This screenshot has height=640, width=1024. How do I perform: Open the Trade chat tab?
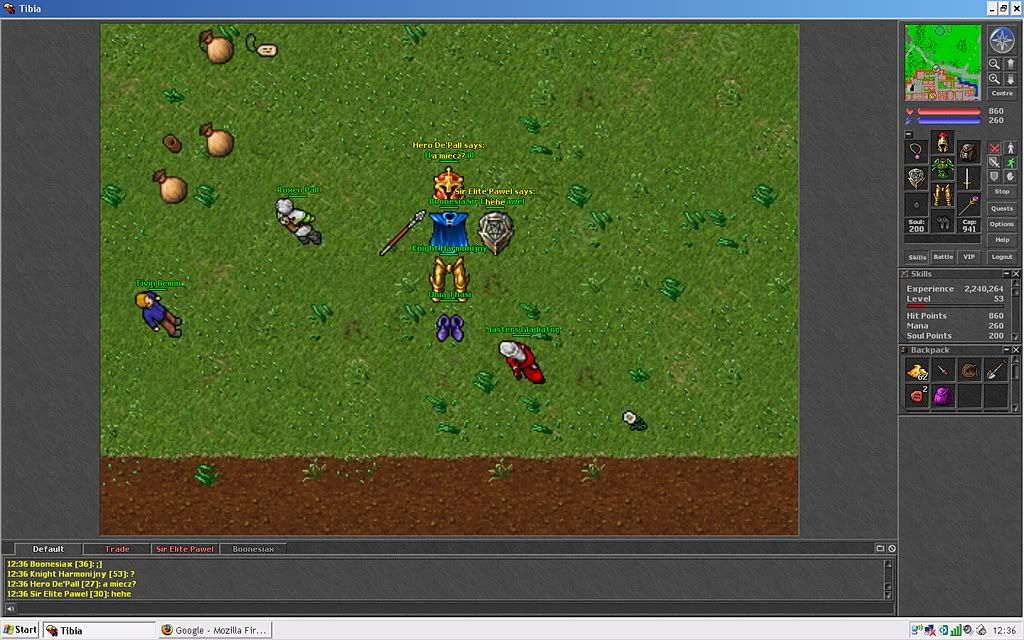coord(117,549)
